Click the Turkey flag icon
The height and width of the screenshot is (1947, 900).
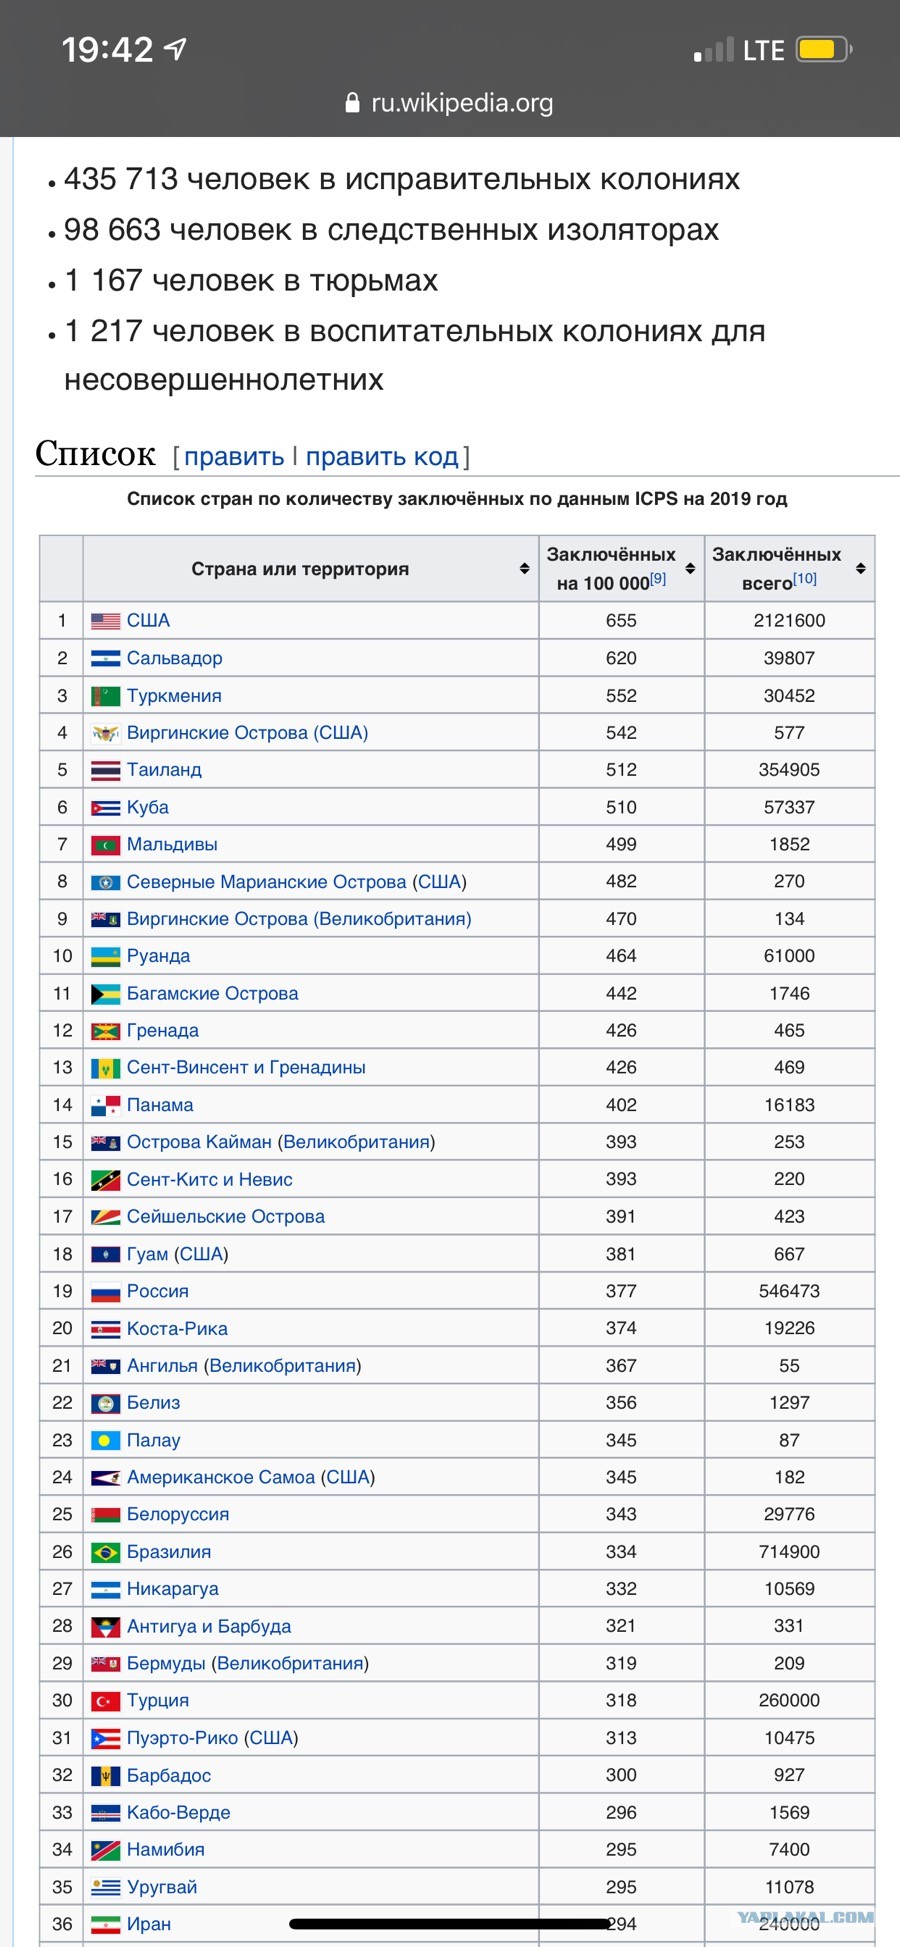[x=106, y=1701]
